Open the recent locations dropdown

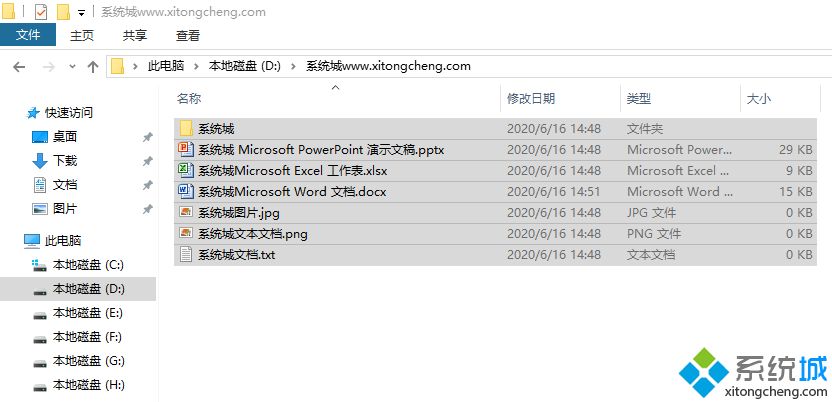tap(73, 67)
